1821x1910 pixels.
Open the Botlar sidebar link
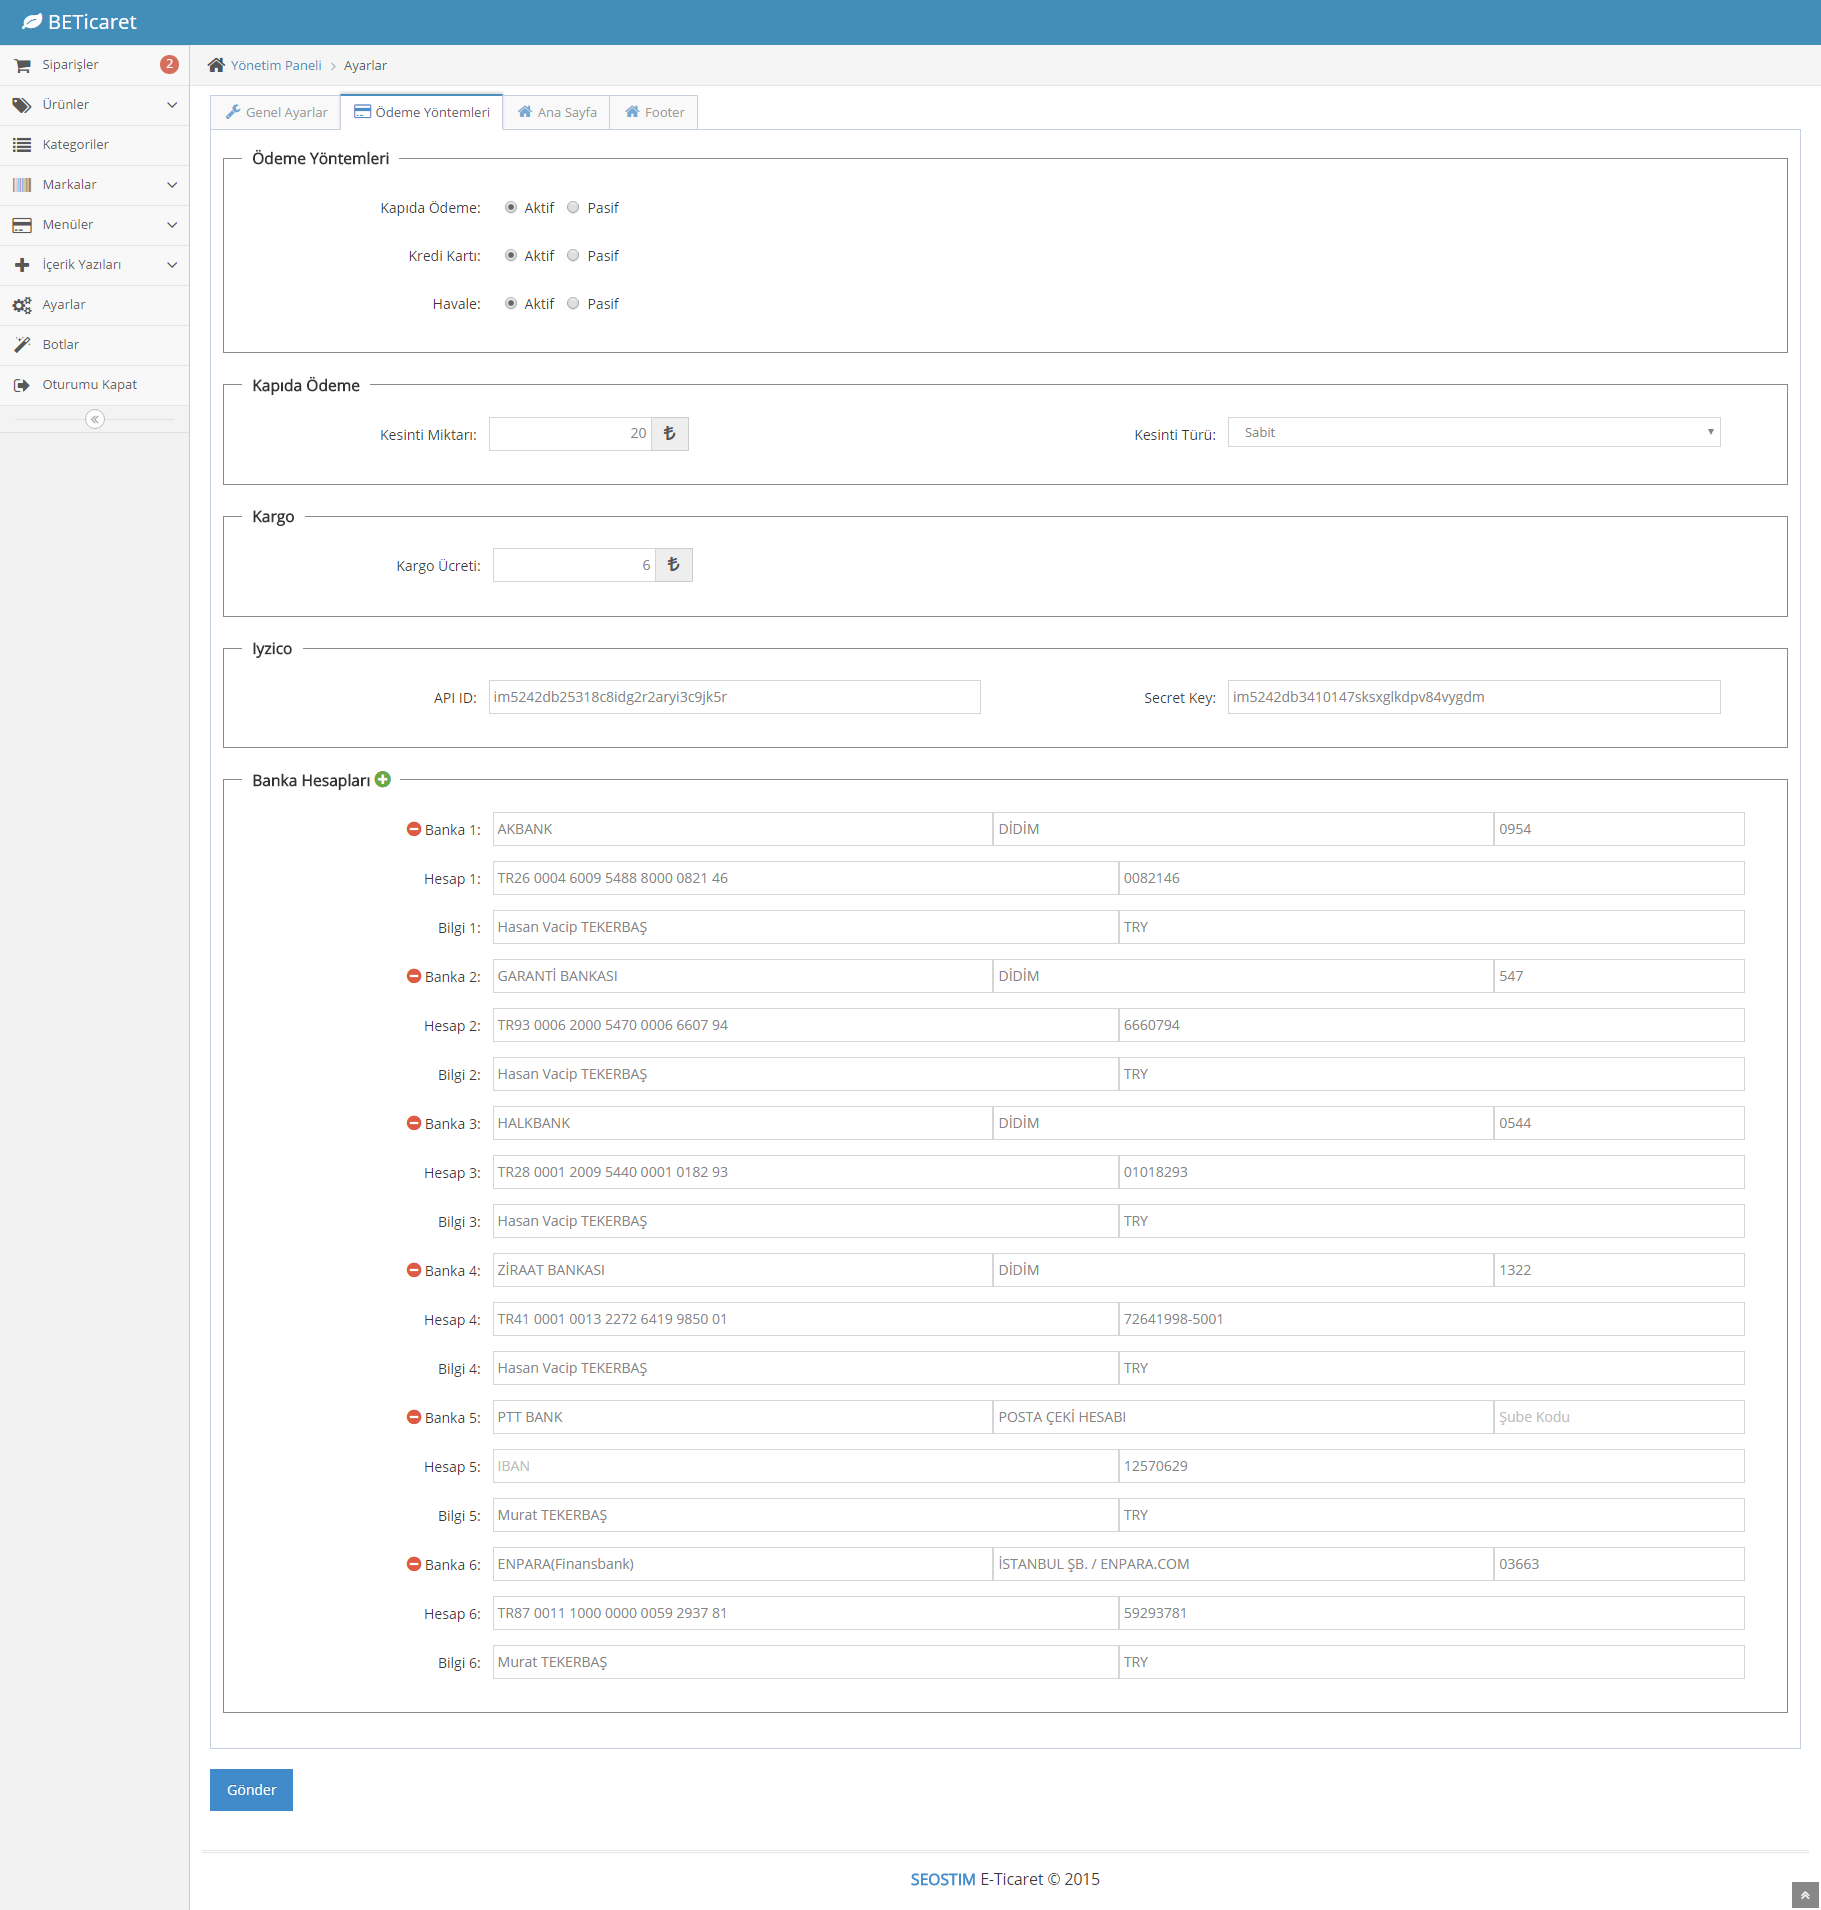(x=94, y=345)
